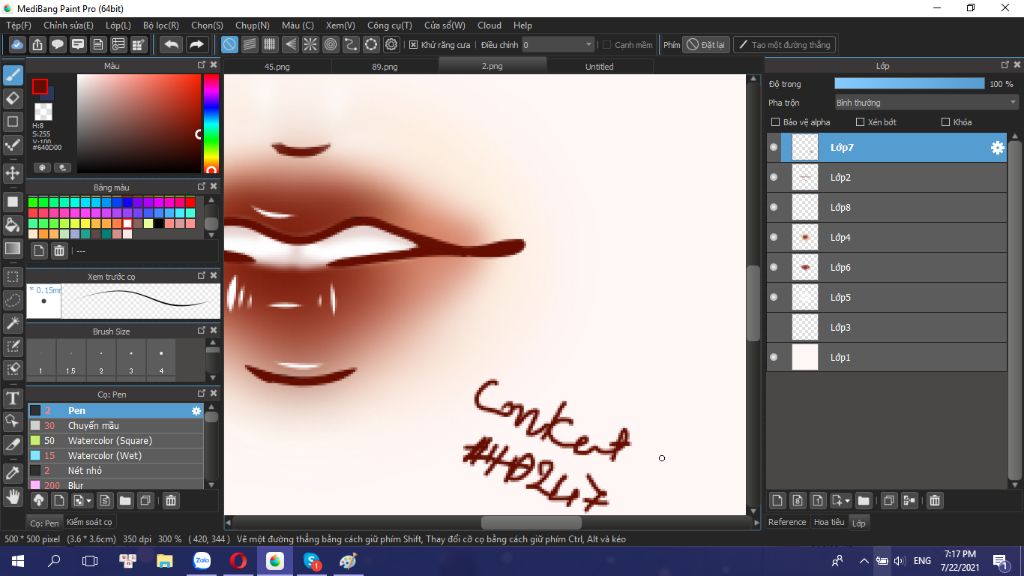Hide the Lớp7 layer
The height and width of the screenshot is (576, 1024).
click(x=774, y=148)
